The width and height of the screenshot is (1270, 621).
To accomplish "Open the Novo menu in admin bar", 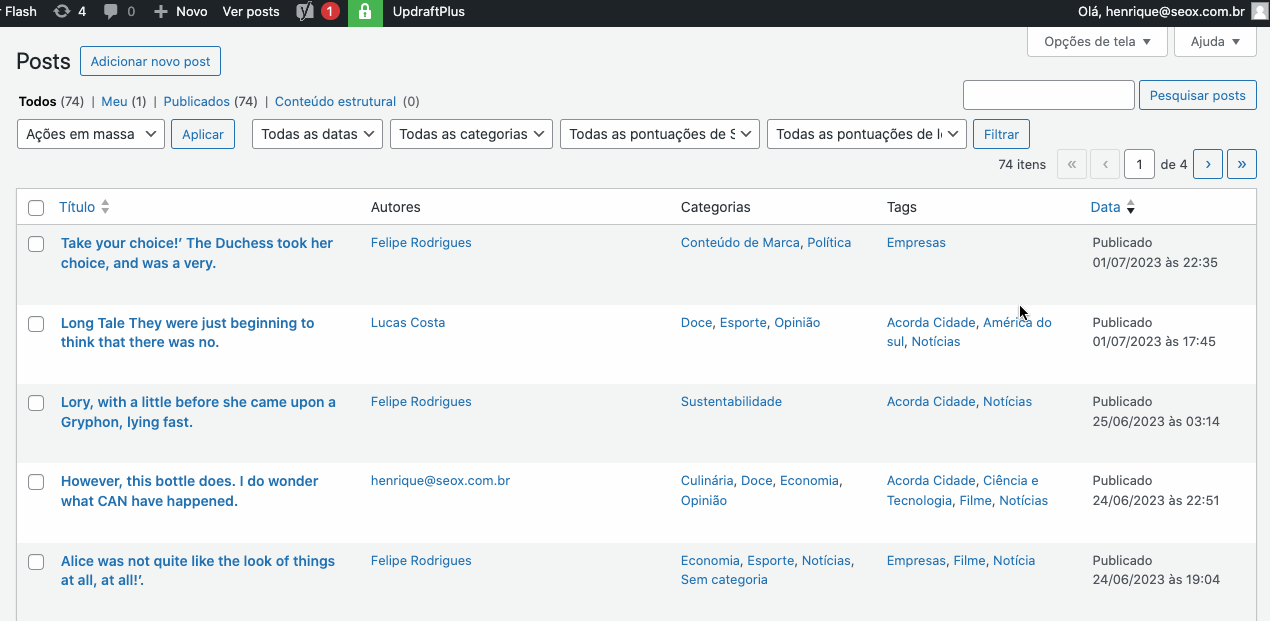I will tap(181, 12).
